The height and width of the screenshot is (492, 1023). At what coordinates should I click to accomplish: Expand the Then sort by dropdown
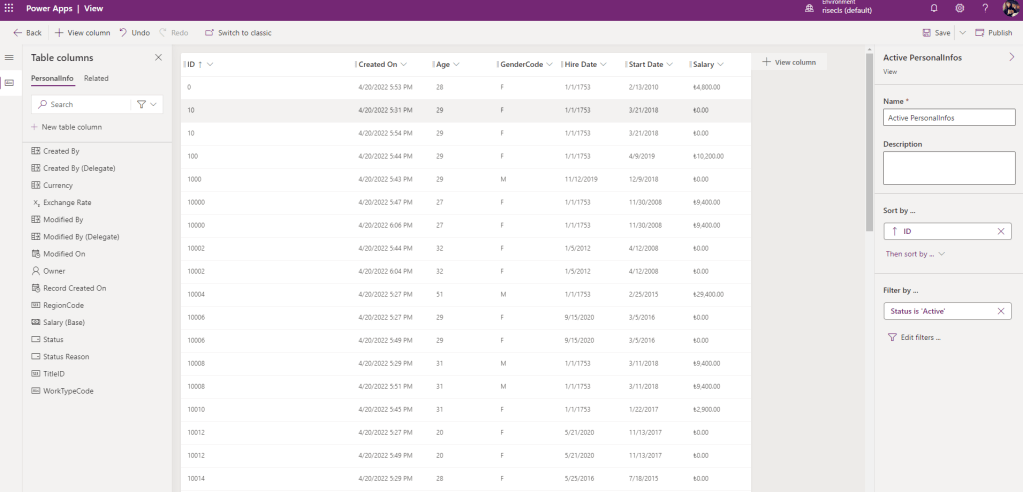(915, 254)
